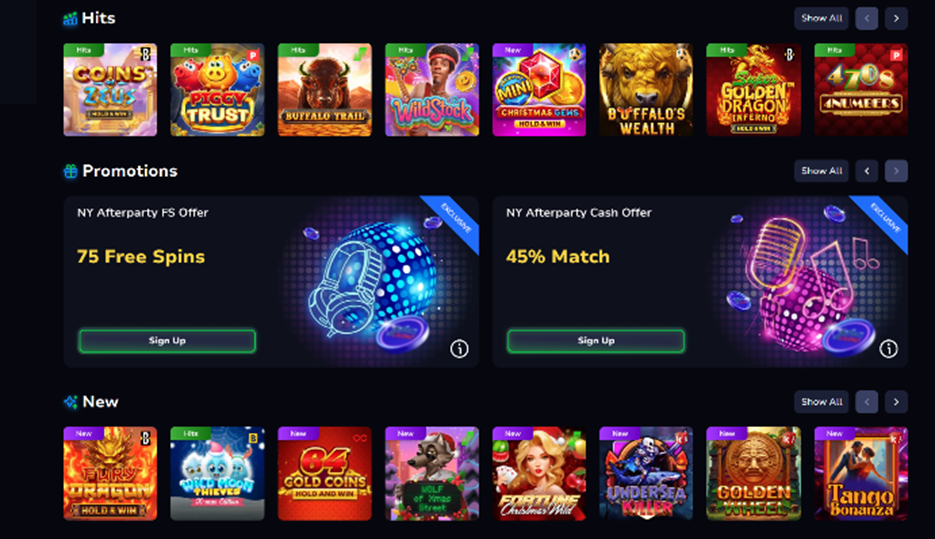Show all Promotions
The width and height of the screenshot is (935, 539).
tap(821, 171)
